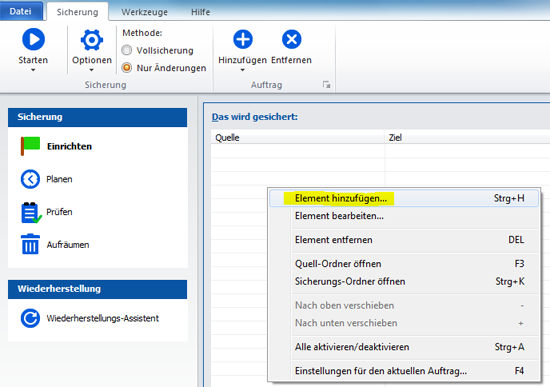Click the Planen label in sidebar

(x=59, y=179)
